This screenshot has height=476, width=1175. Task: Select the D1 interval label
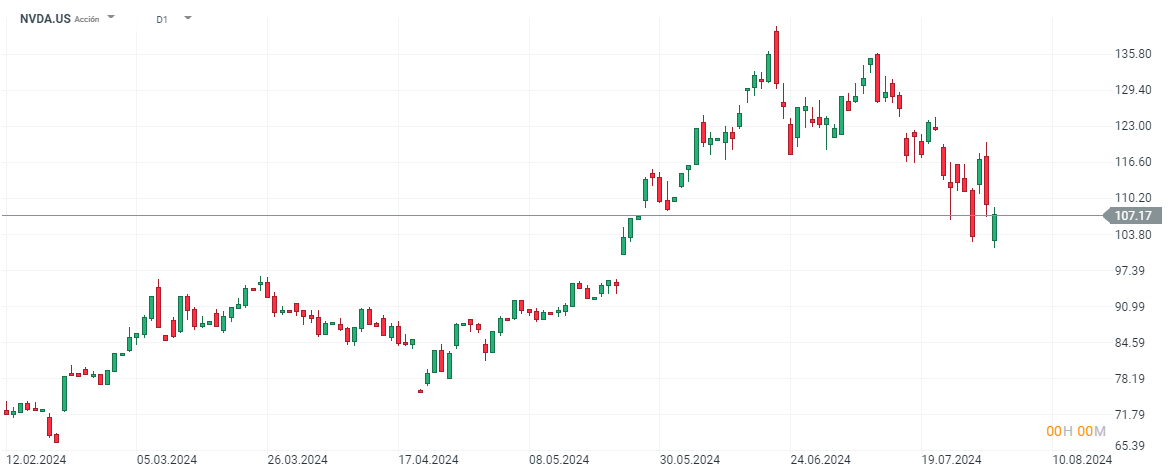click(161, 19)
